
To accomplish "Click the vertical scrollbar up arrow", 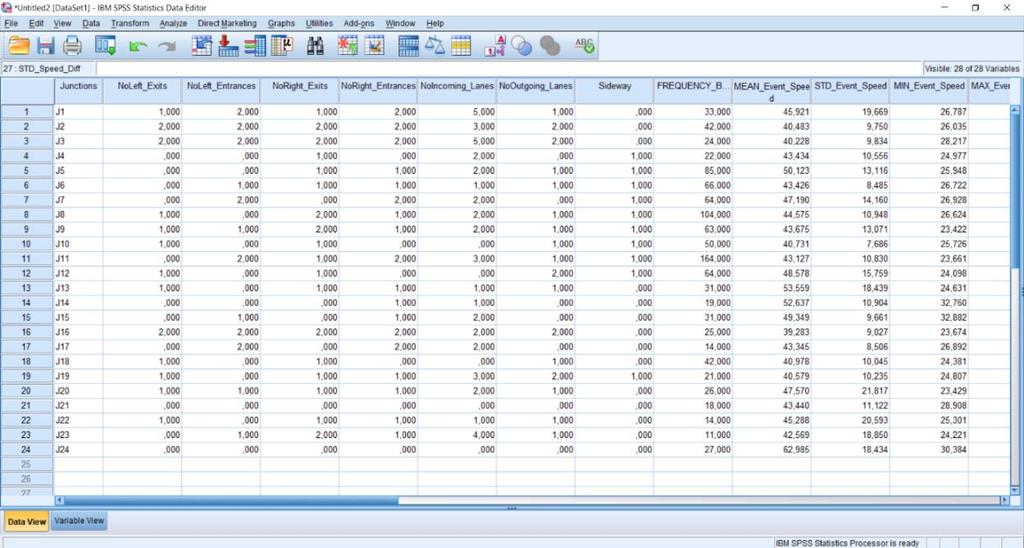I will pyautogui.click(x=1014, y=109).
